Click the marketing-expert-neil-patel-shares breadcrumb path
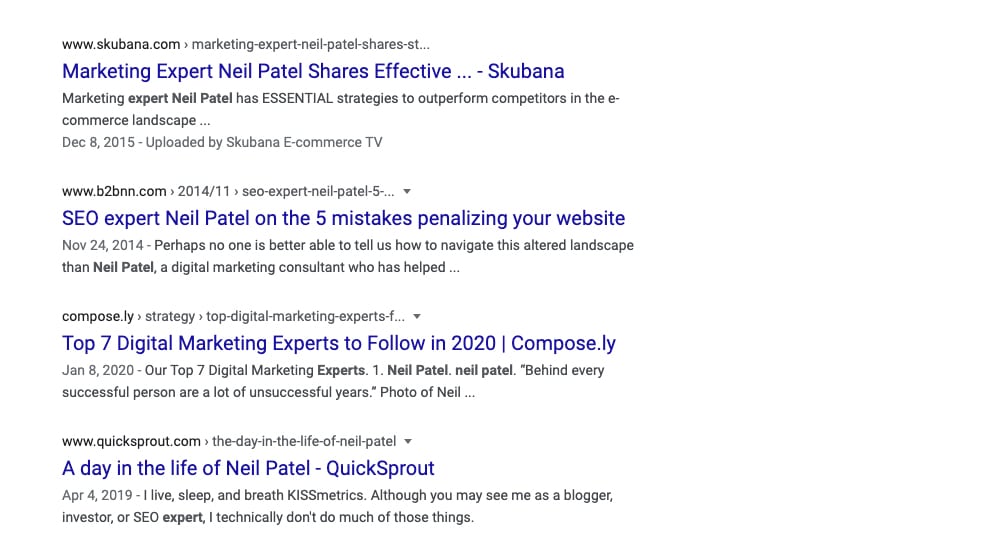This screenshot has width=1000, height=560. [311, 45]
